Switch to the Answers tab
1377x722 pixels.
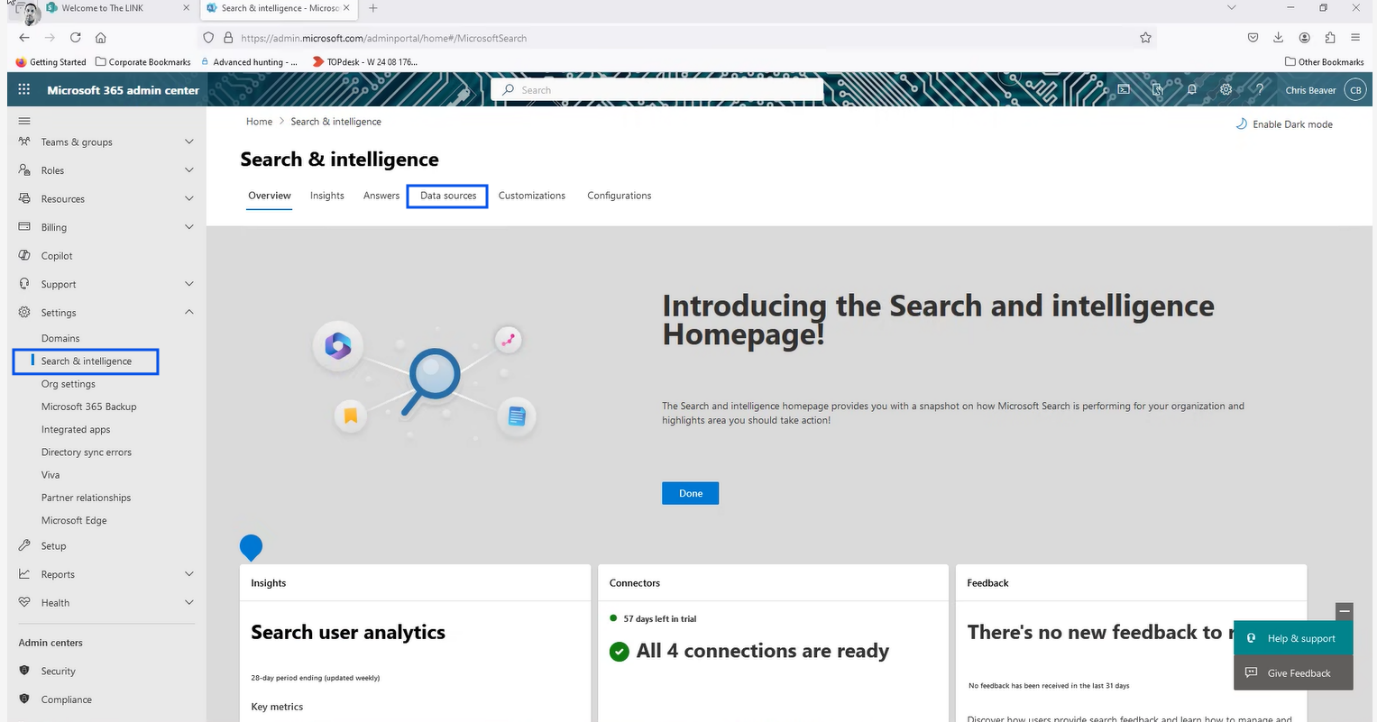(381, 196)
